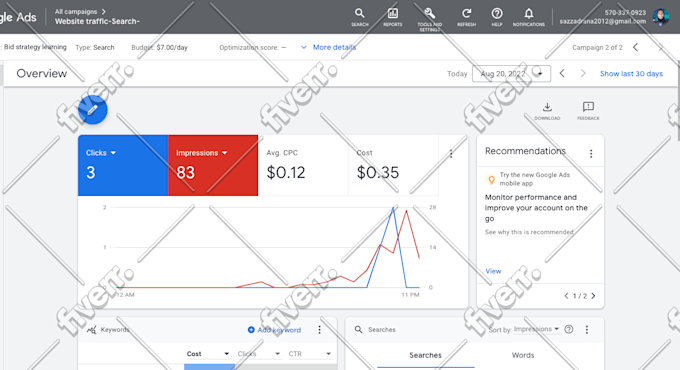Click the Optimization score text
680x370 pixels.
[252, 47]
